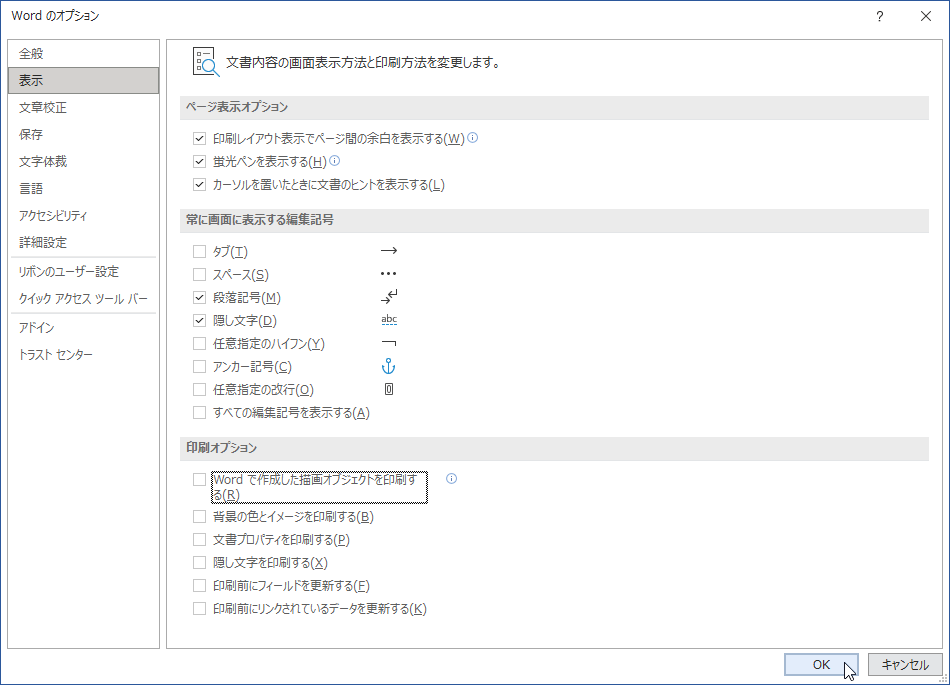This screenshot has width=950, height=685.
Task: Open クイック アクセス ツール バー category
Action: tap(84, 299)
